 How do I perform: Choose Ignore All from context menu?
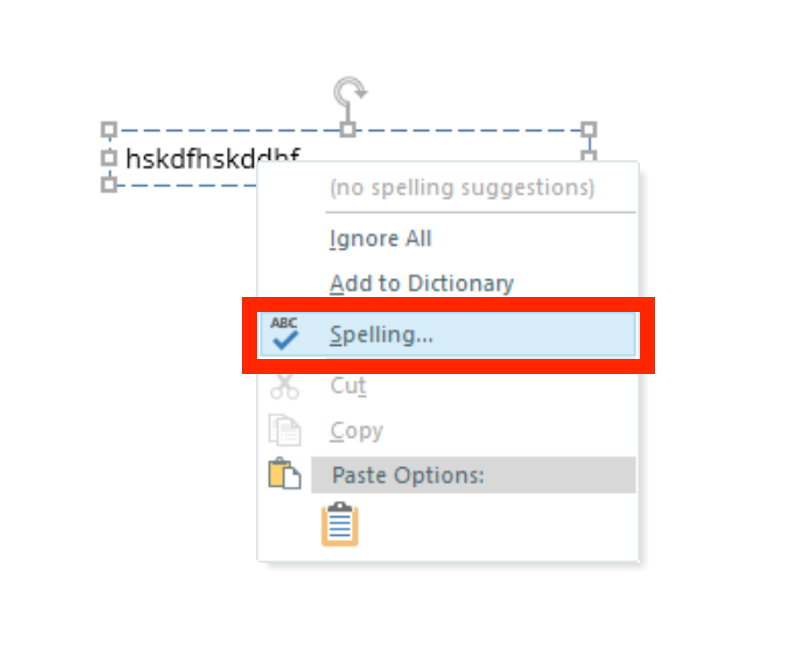[x=381, y=239]
